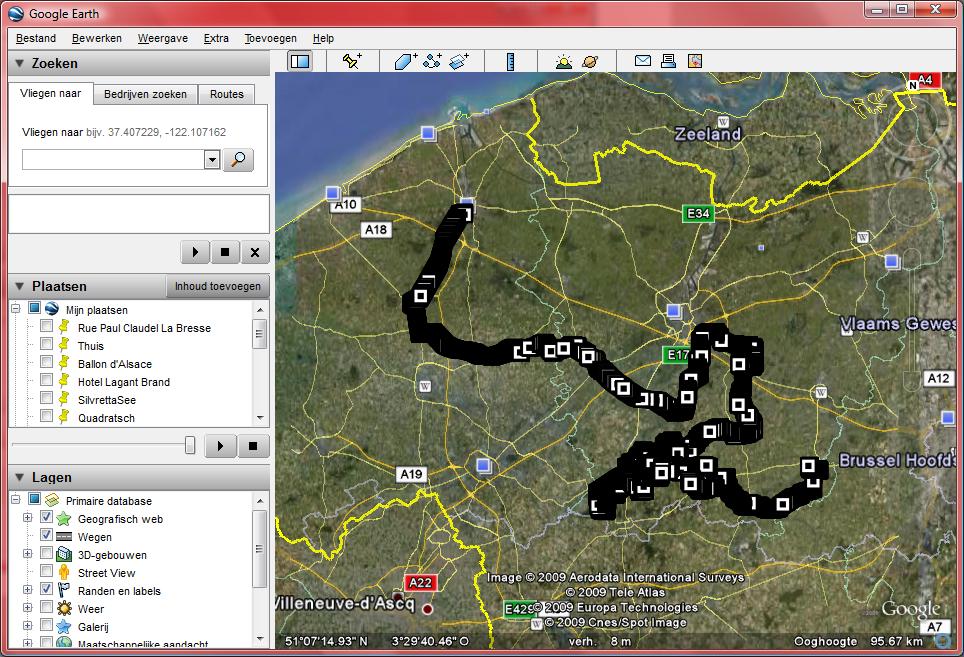Click the Galerij star icon
The image size is (964, 657).
click(x=64, y=626)
